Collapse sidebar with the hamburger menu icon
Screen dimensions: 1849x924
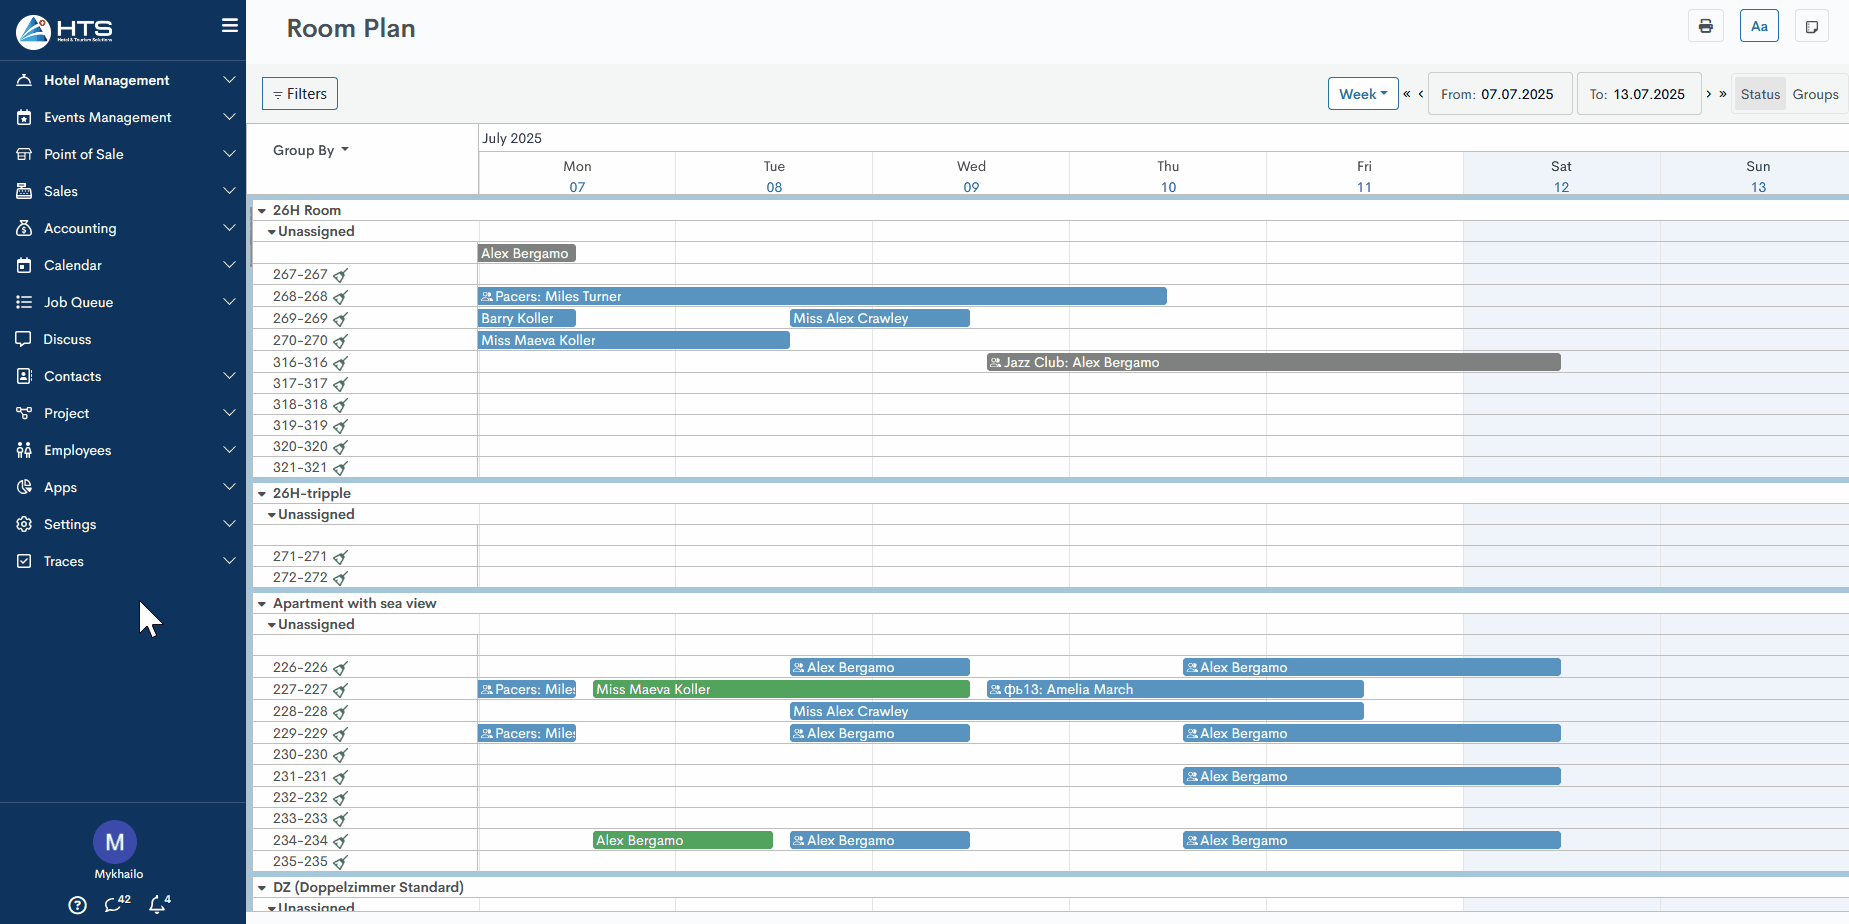(x=229, y=26)
